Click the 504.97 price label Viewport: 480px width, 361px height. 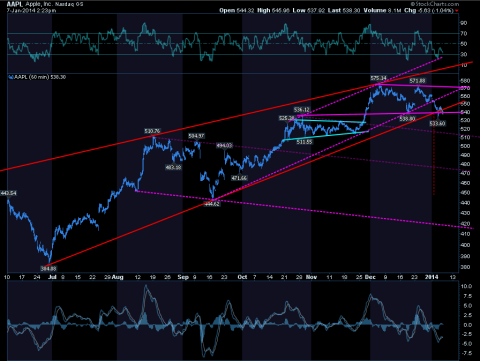click(x=196, y=136)
